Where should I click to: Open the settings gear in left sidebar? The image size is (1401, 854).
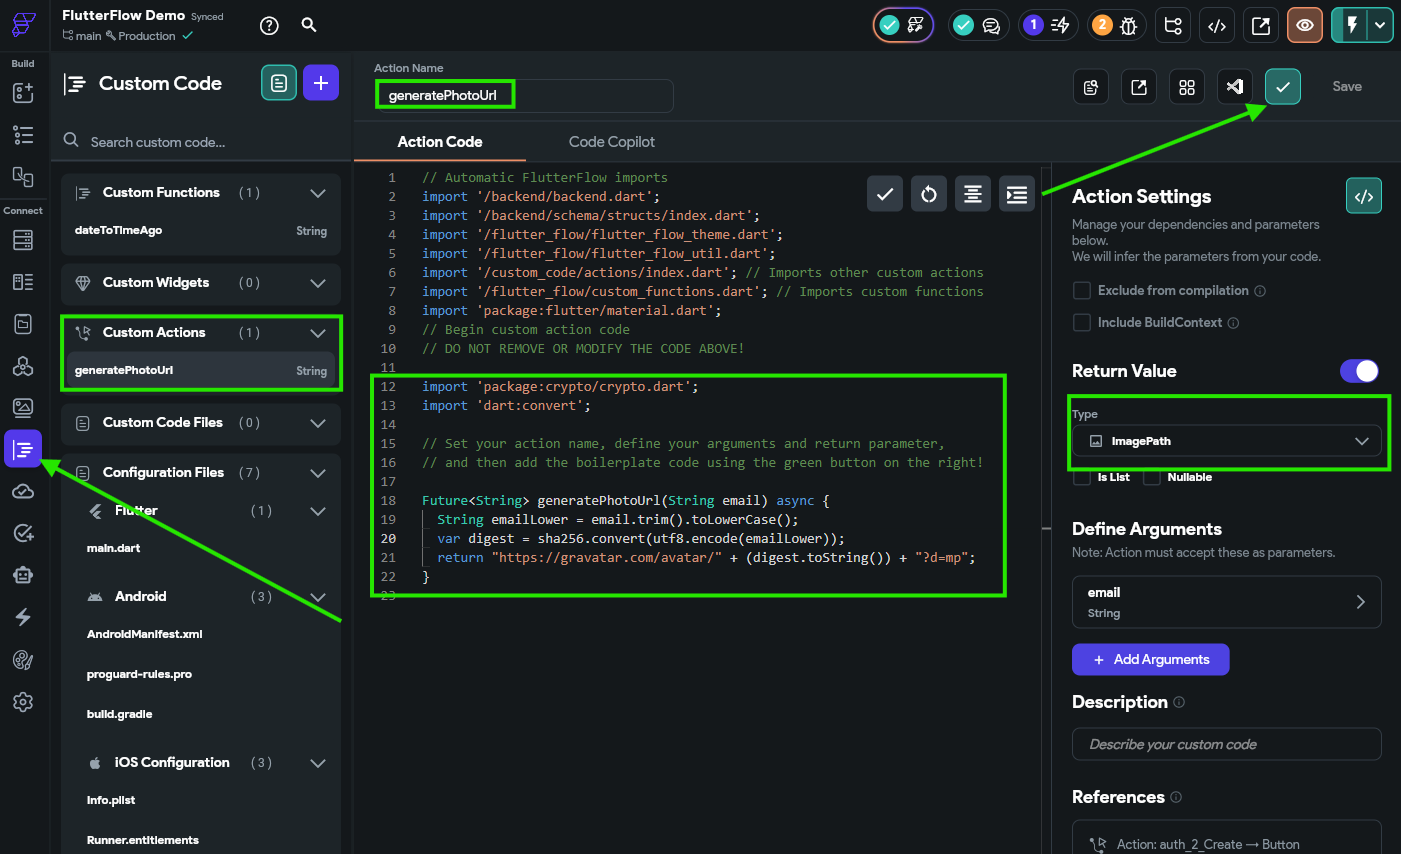(23, 702)
